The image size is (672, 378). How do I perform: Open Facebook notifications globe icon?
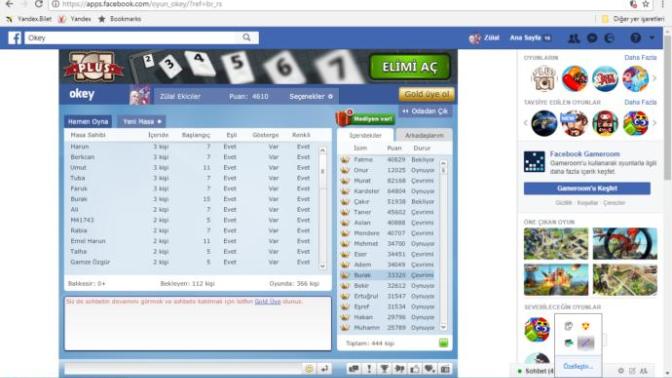(609, 38)
